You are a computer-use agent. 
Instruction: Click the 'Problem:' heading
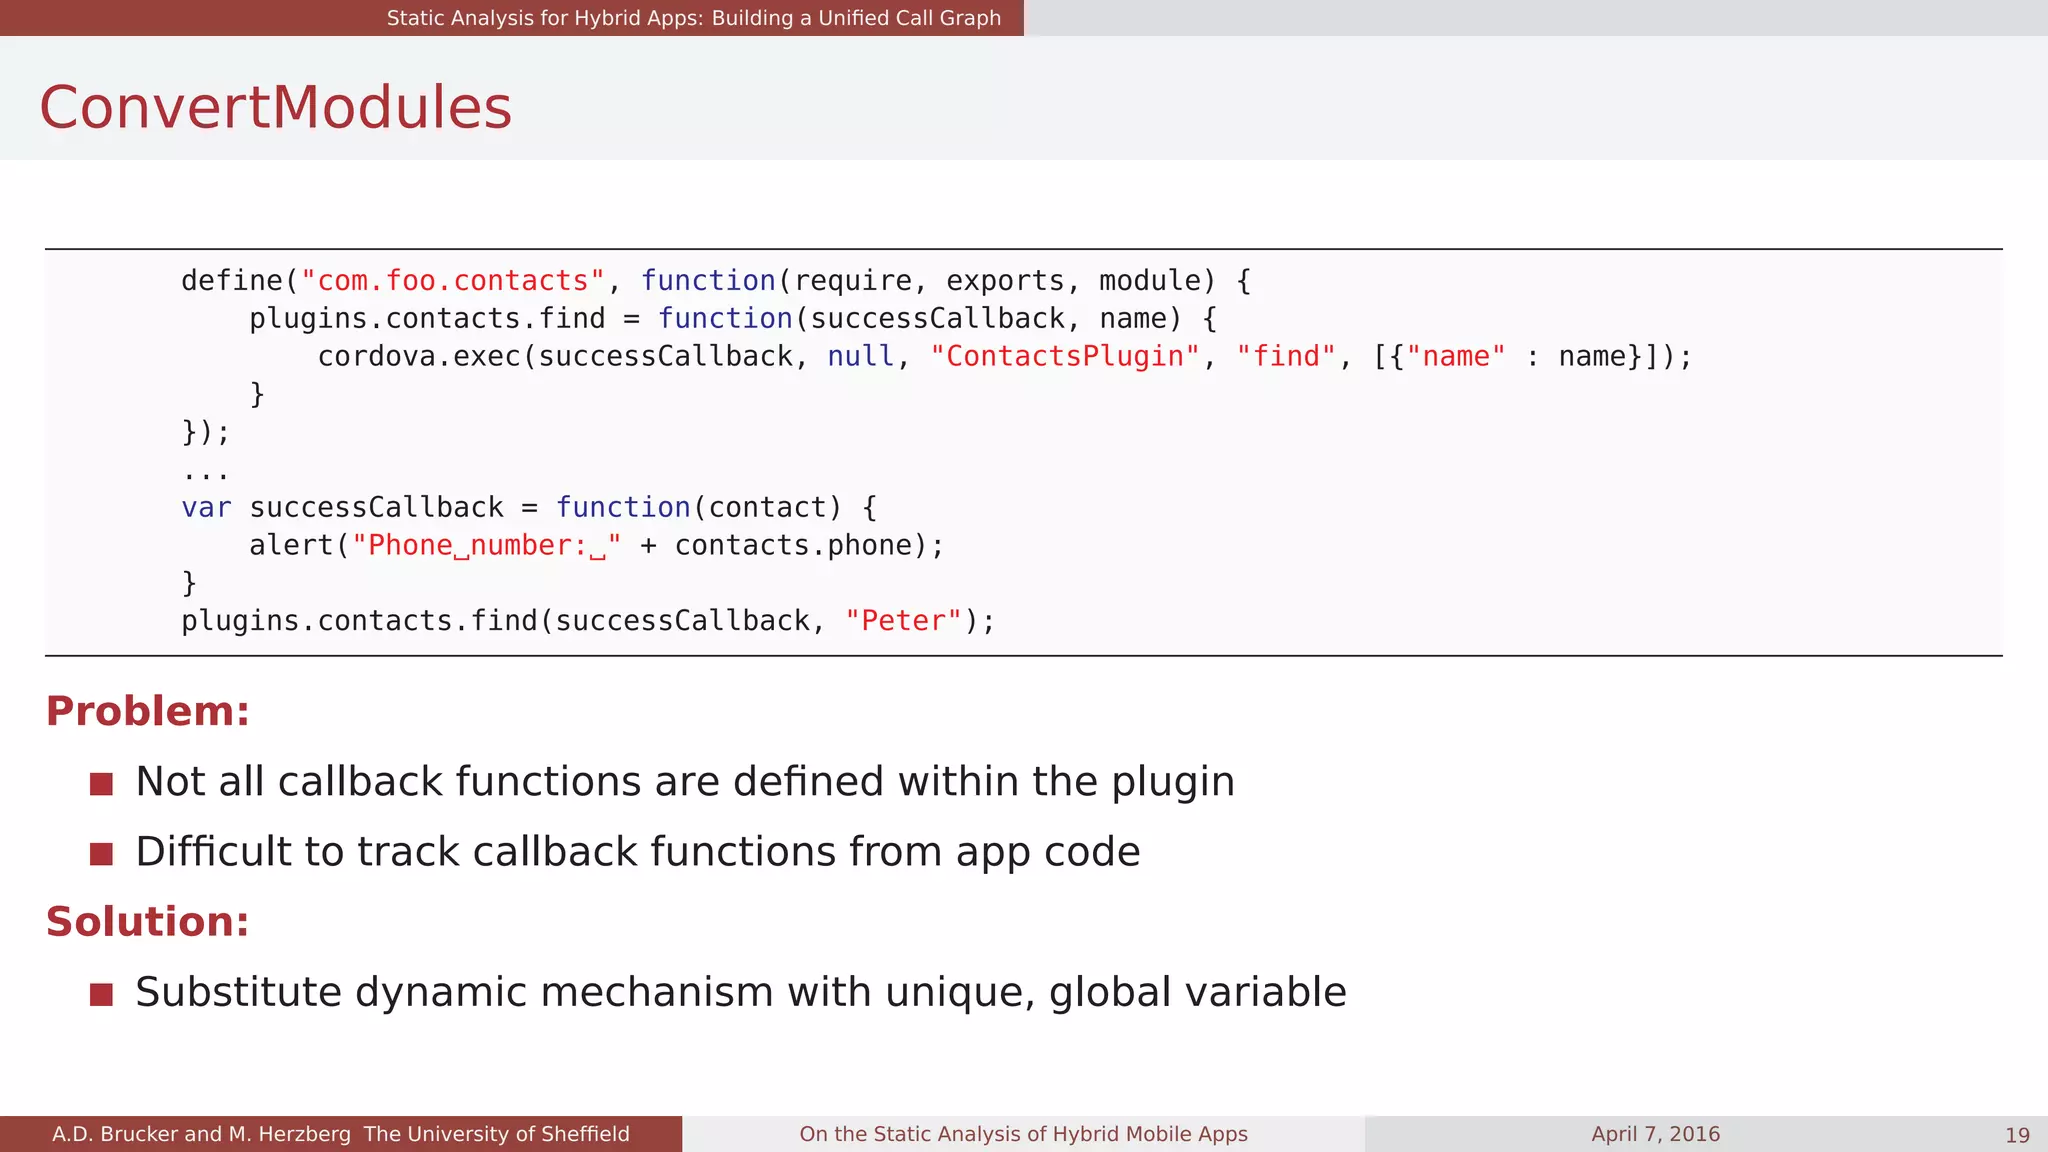coord(147,711)
